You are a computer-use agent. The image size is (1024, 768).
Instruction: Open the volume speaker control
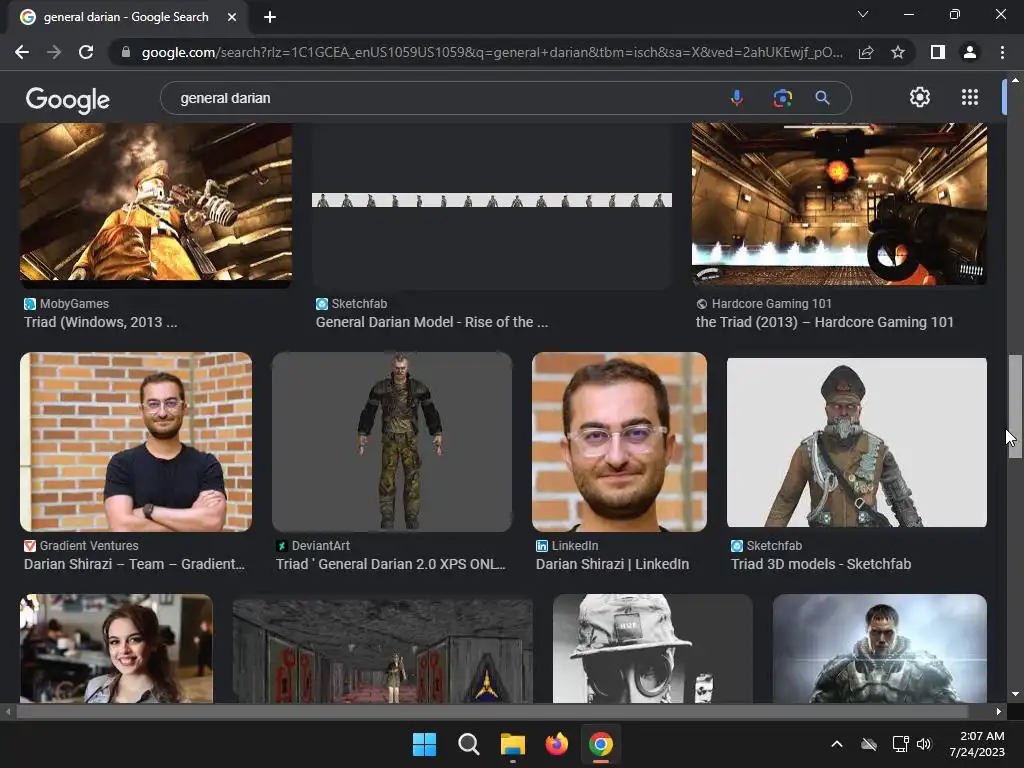point(924,744)
